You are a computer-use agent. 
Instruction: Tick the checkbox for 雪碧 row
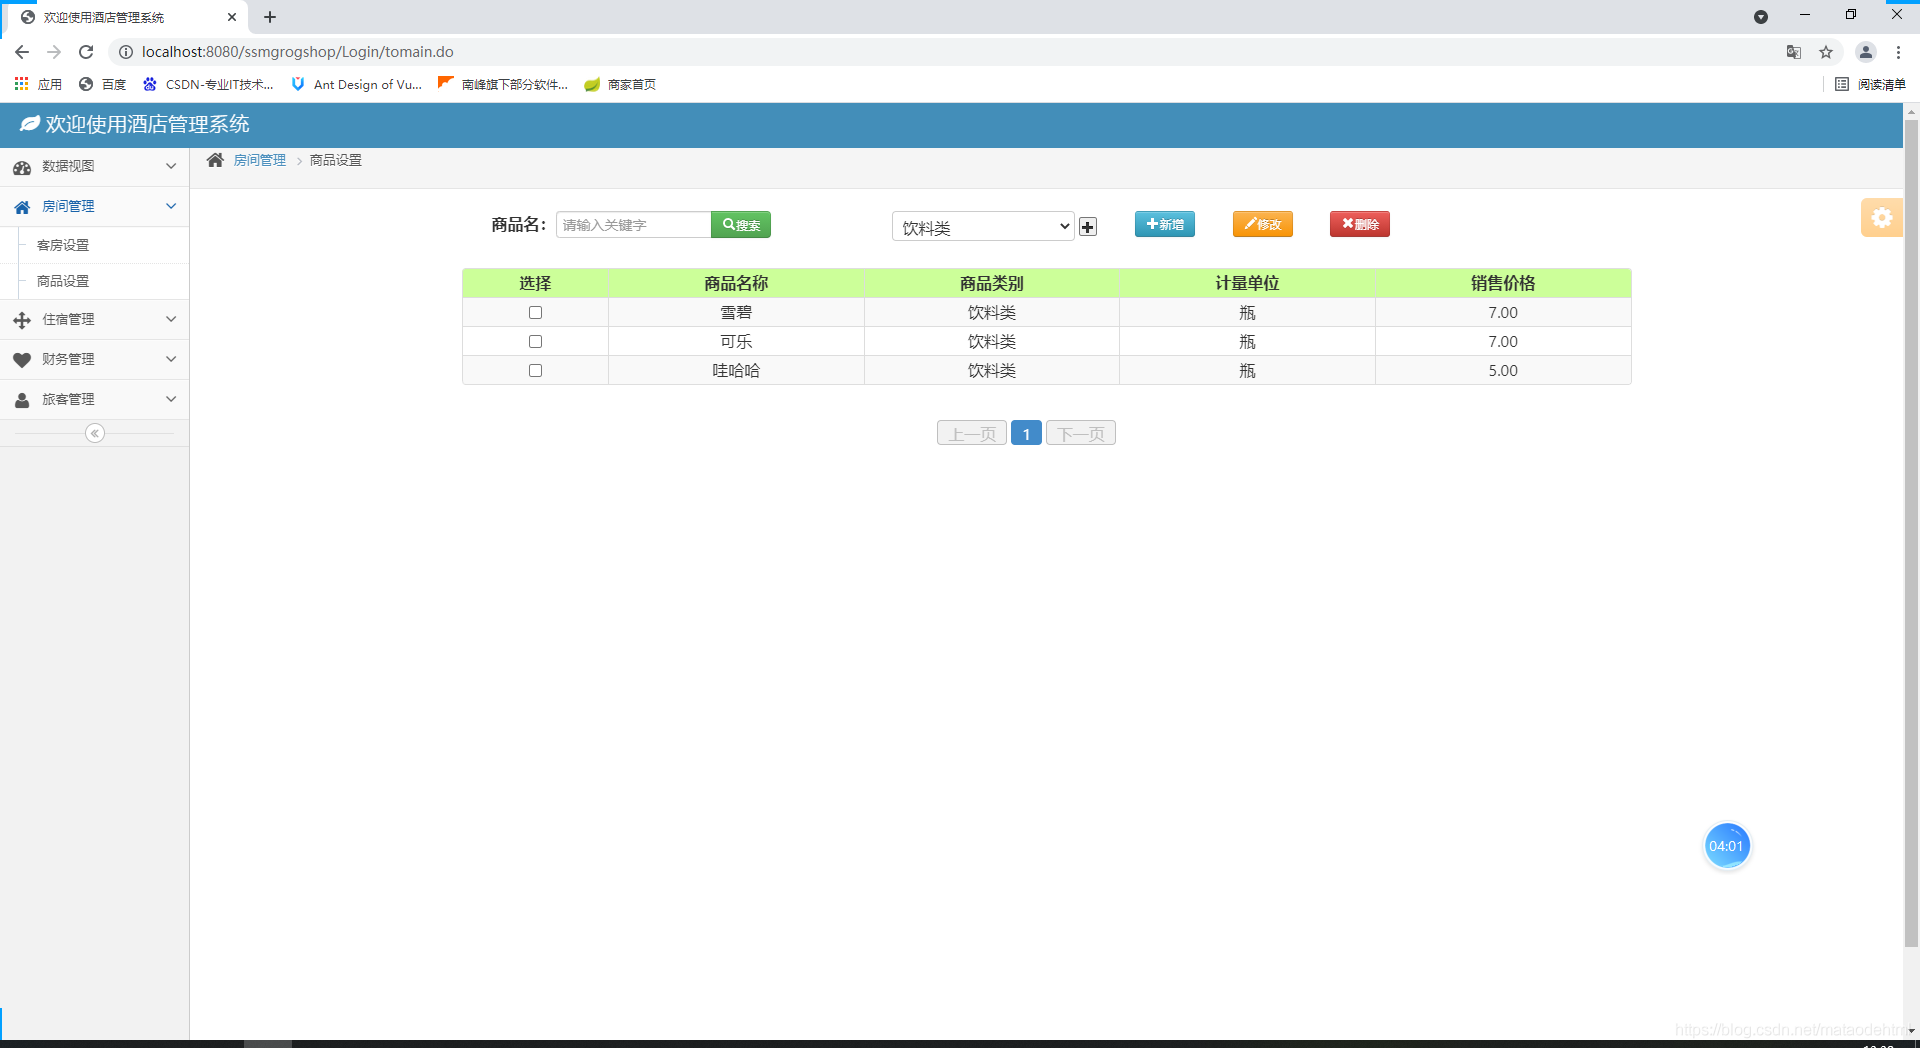coord(535,313)
